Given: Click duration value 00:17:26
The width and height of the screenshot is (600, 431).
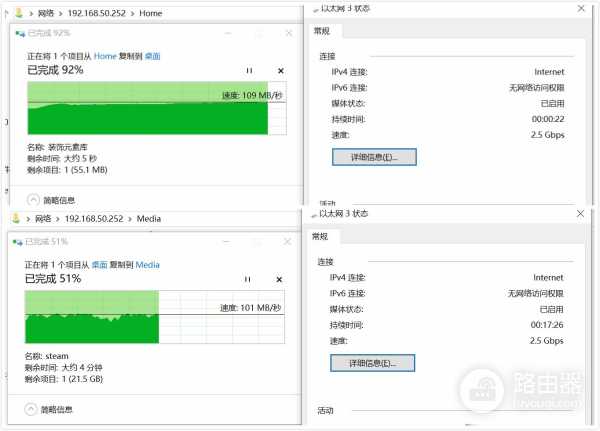Looking at the screenshot, I should pyautogui.click(x=547, y=325).
